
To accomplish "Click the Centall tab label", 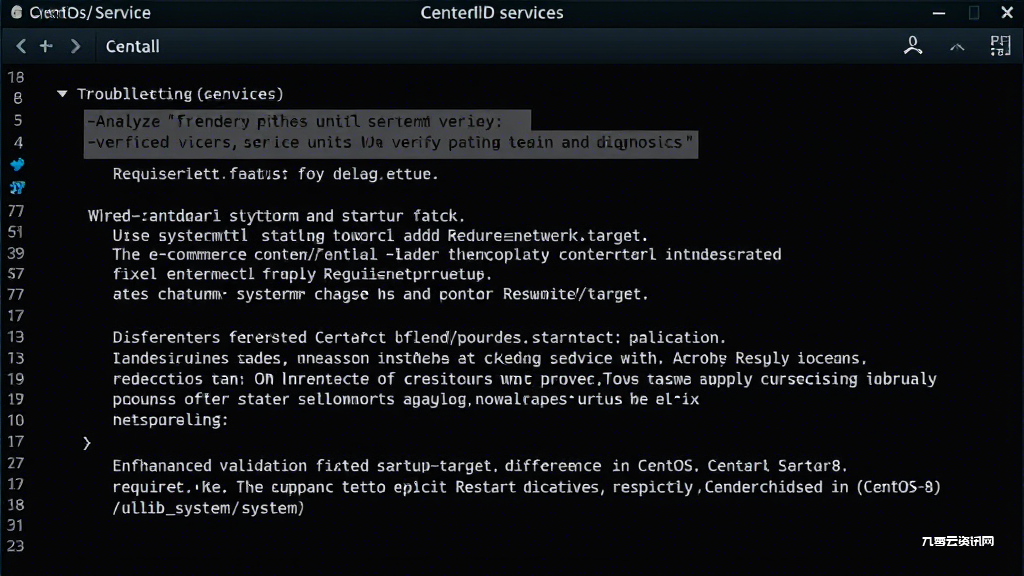I will (133, 46).
